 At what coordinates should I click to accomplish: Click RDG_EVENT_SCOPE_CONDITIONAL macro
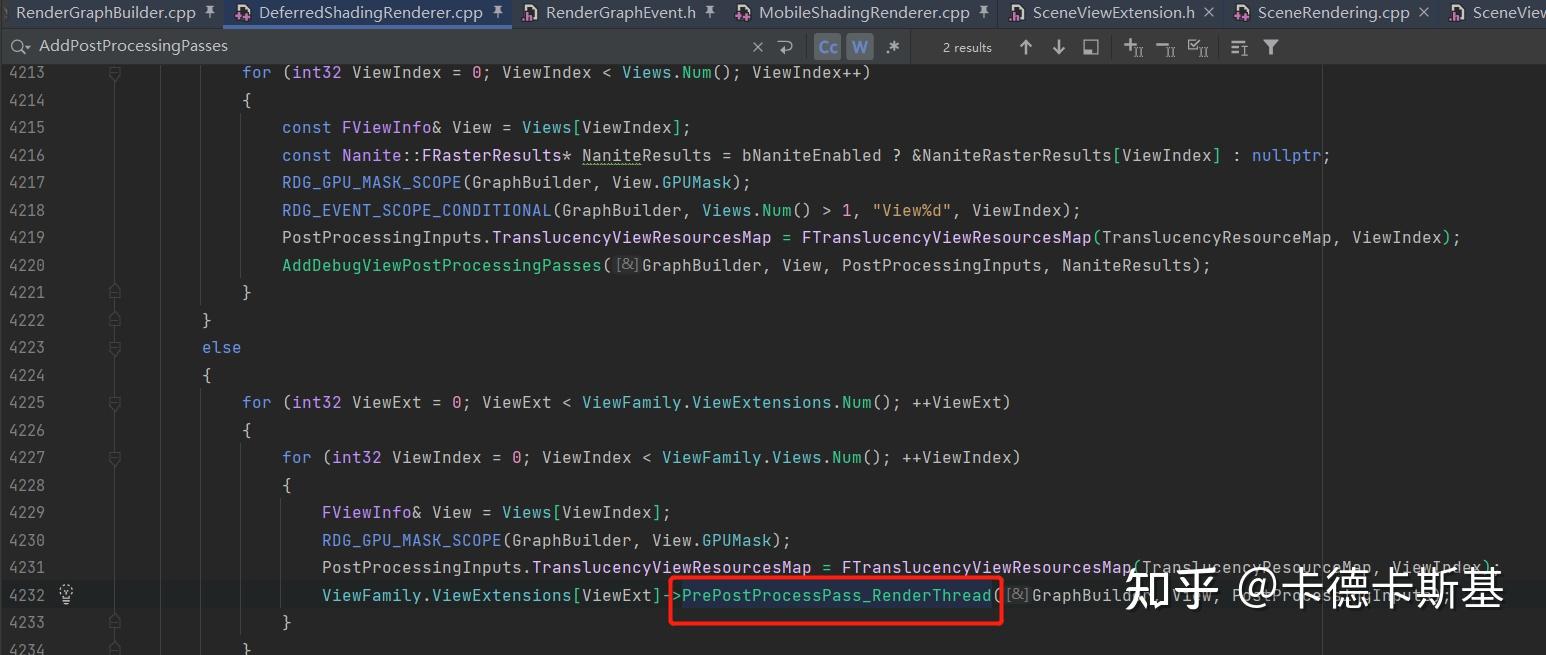tap(417, 210)
